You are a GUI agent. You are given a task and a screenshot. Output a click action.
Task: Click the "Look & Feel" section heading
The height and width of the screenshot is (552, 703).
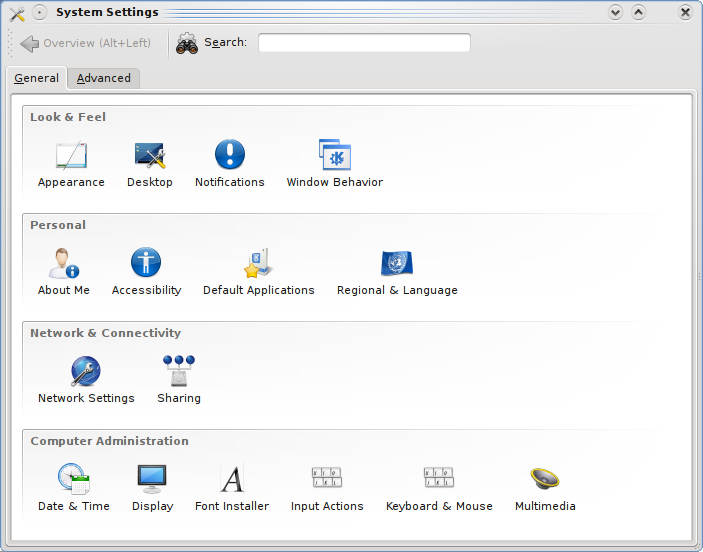pyautogui.click(x=68, y=117)
